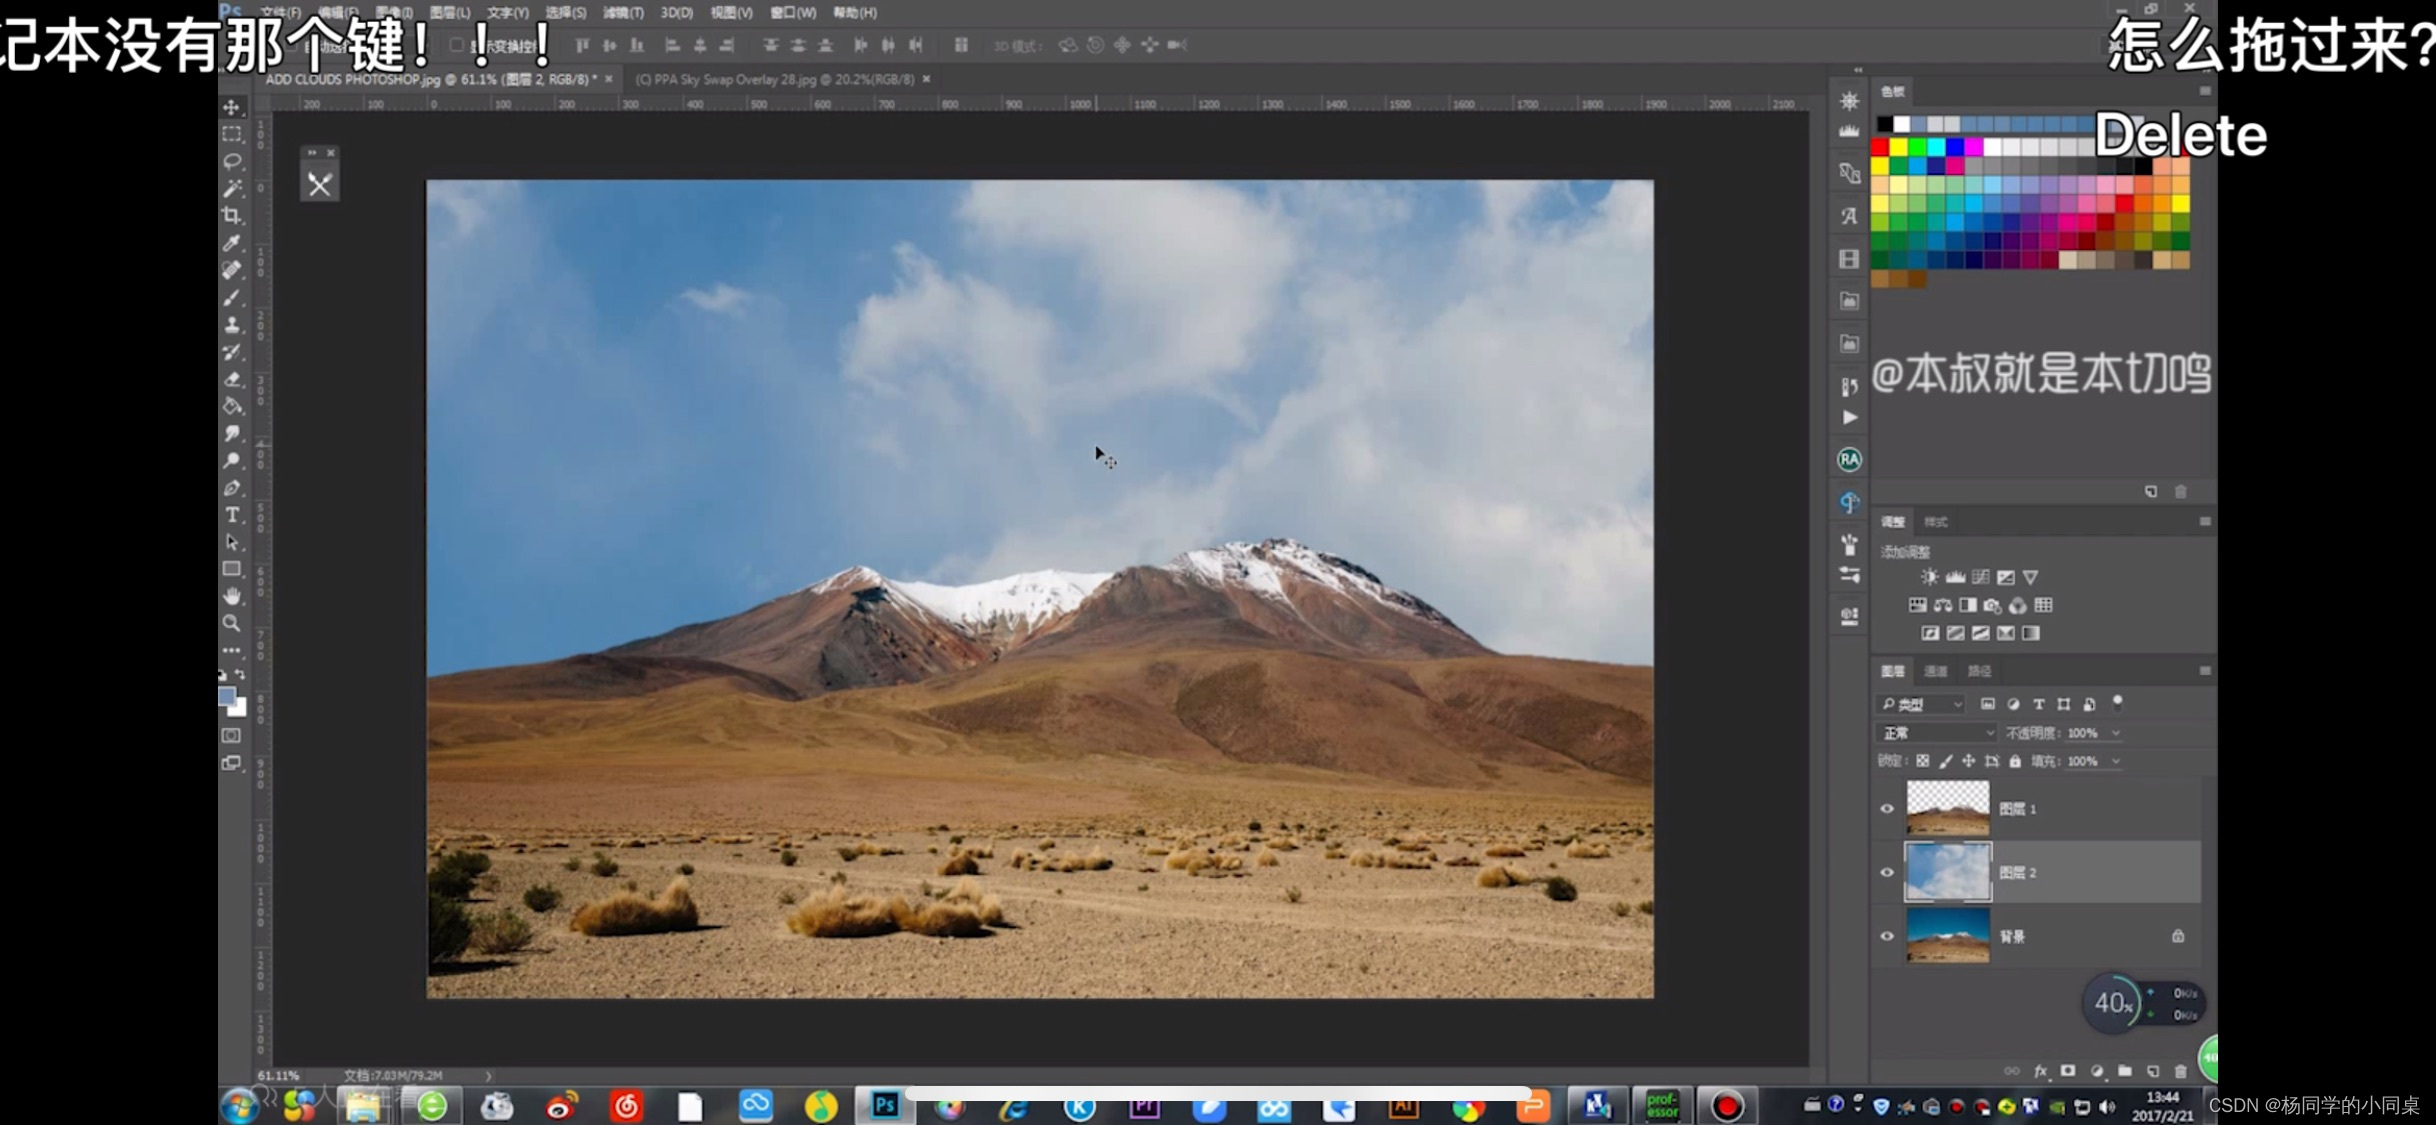The image size is (2436, 1125).
Task: Toggle lock all (padlock icon)
Action: (2015, 761)
